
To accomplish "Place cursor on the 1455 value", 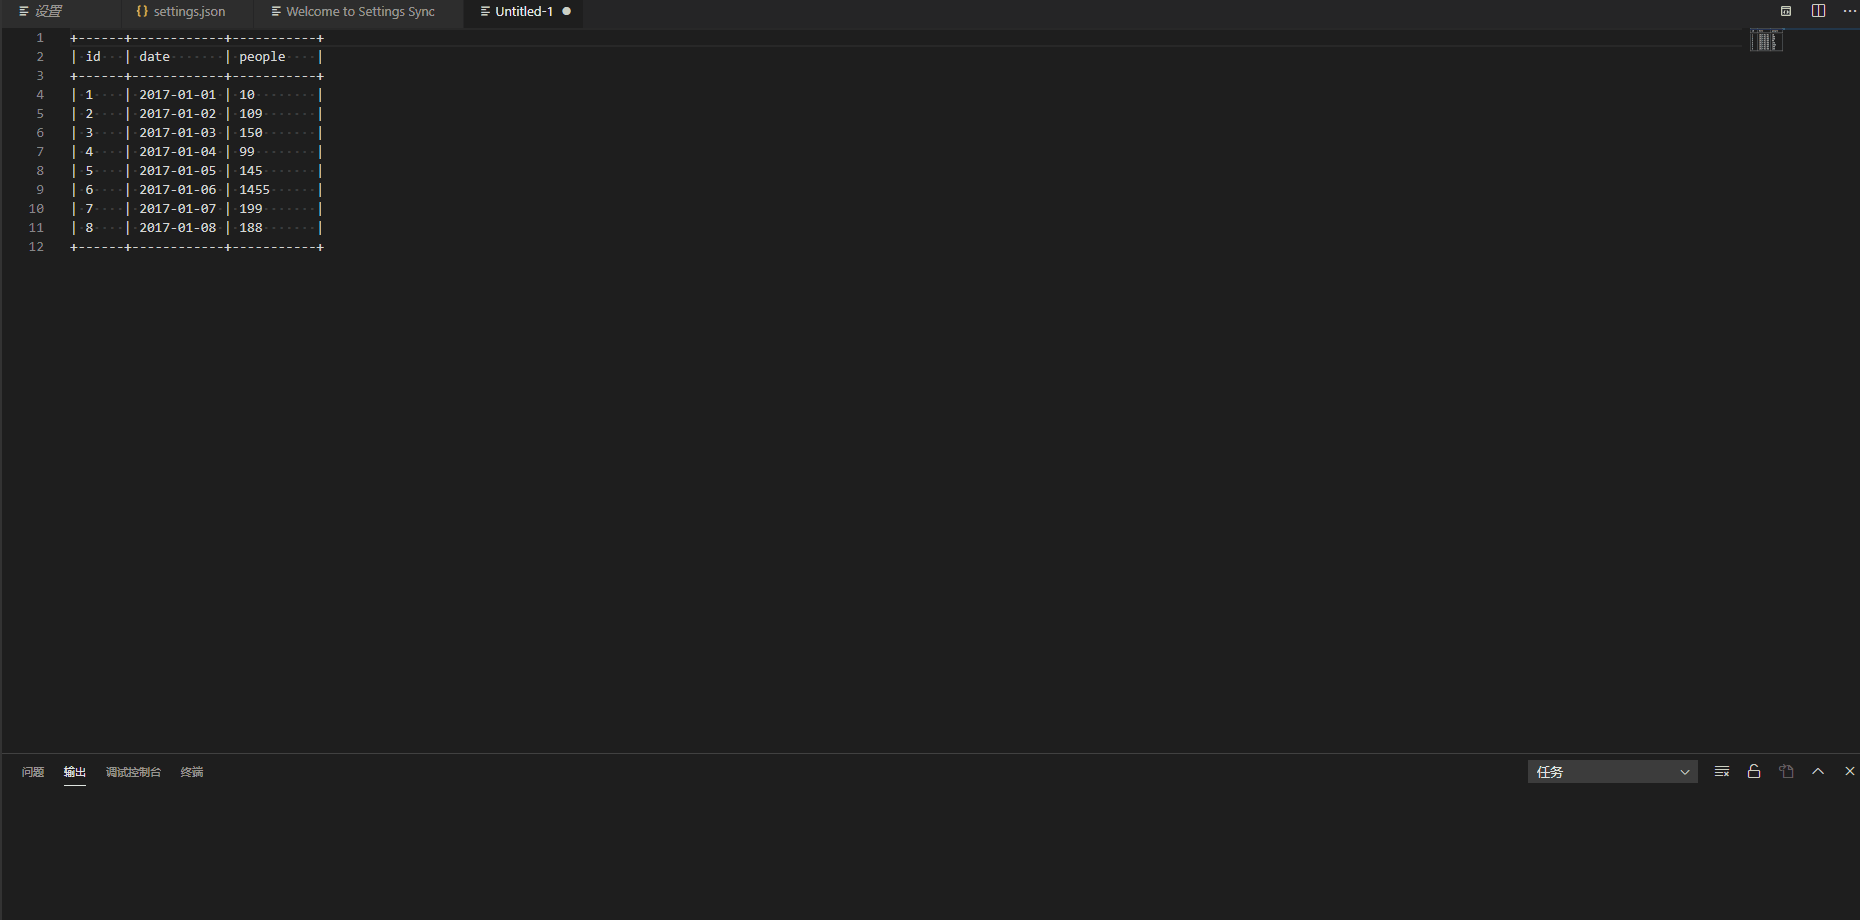I will (x=254, y=190).
